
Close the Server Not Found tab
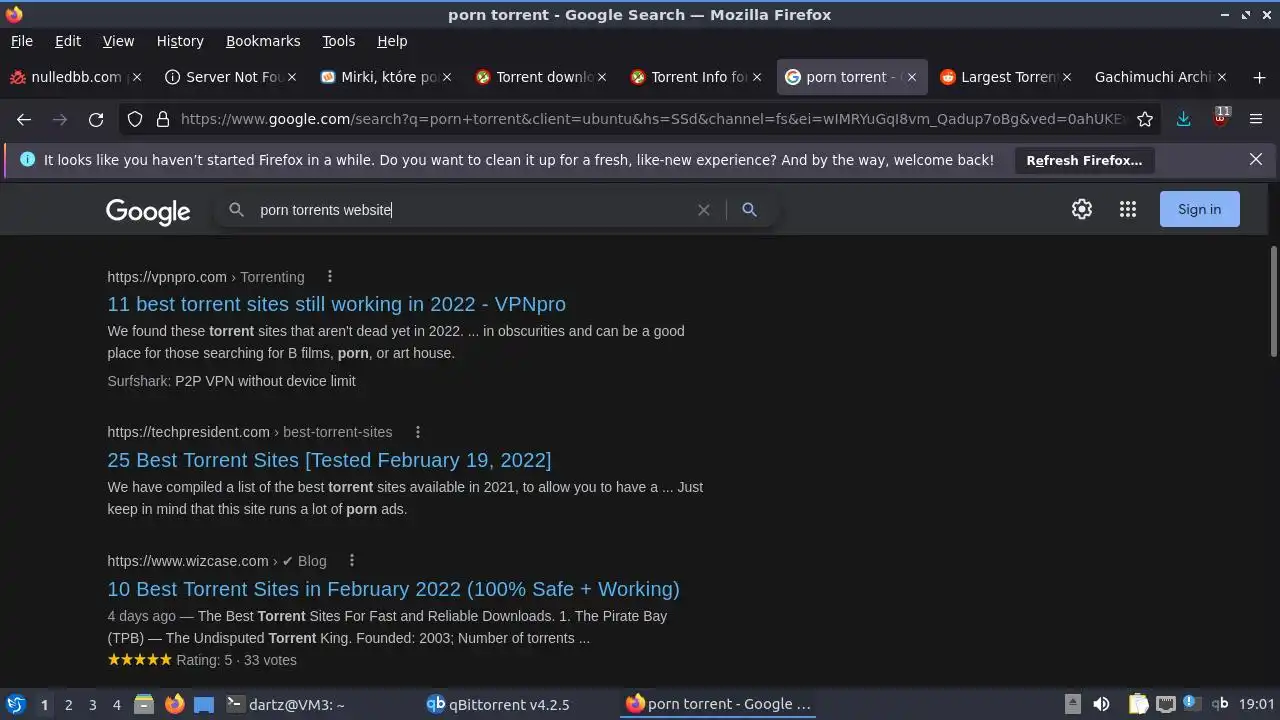tap(291, 77)
